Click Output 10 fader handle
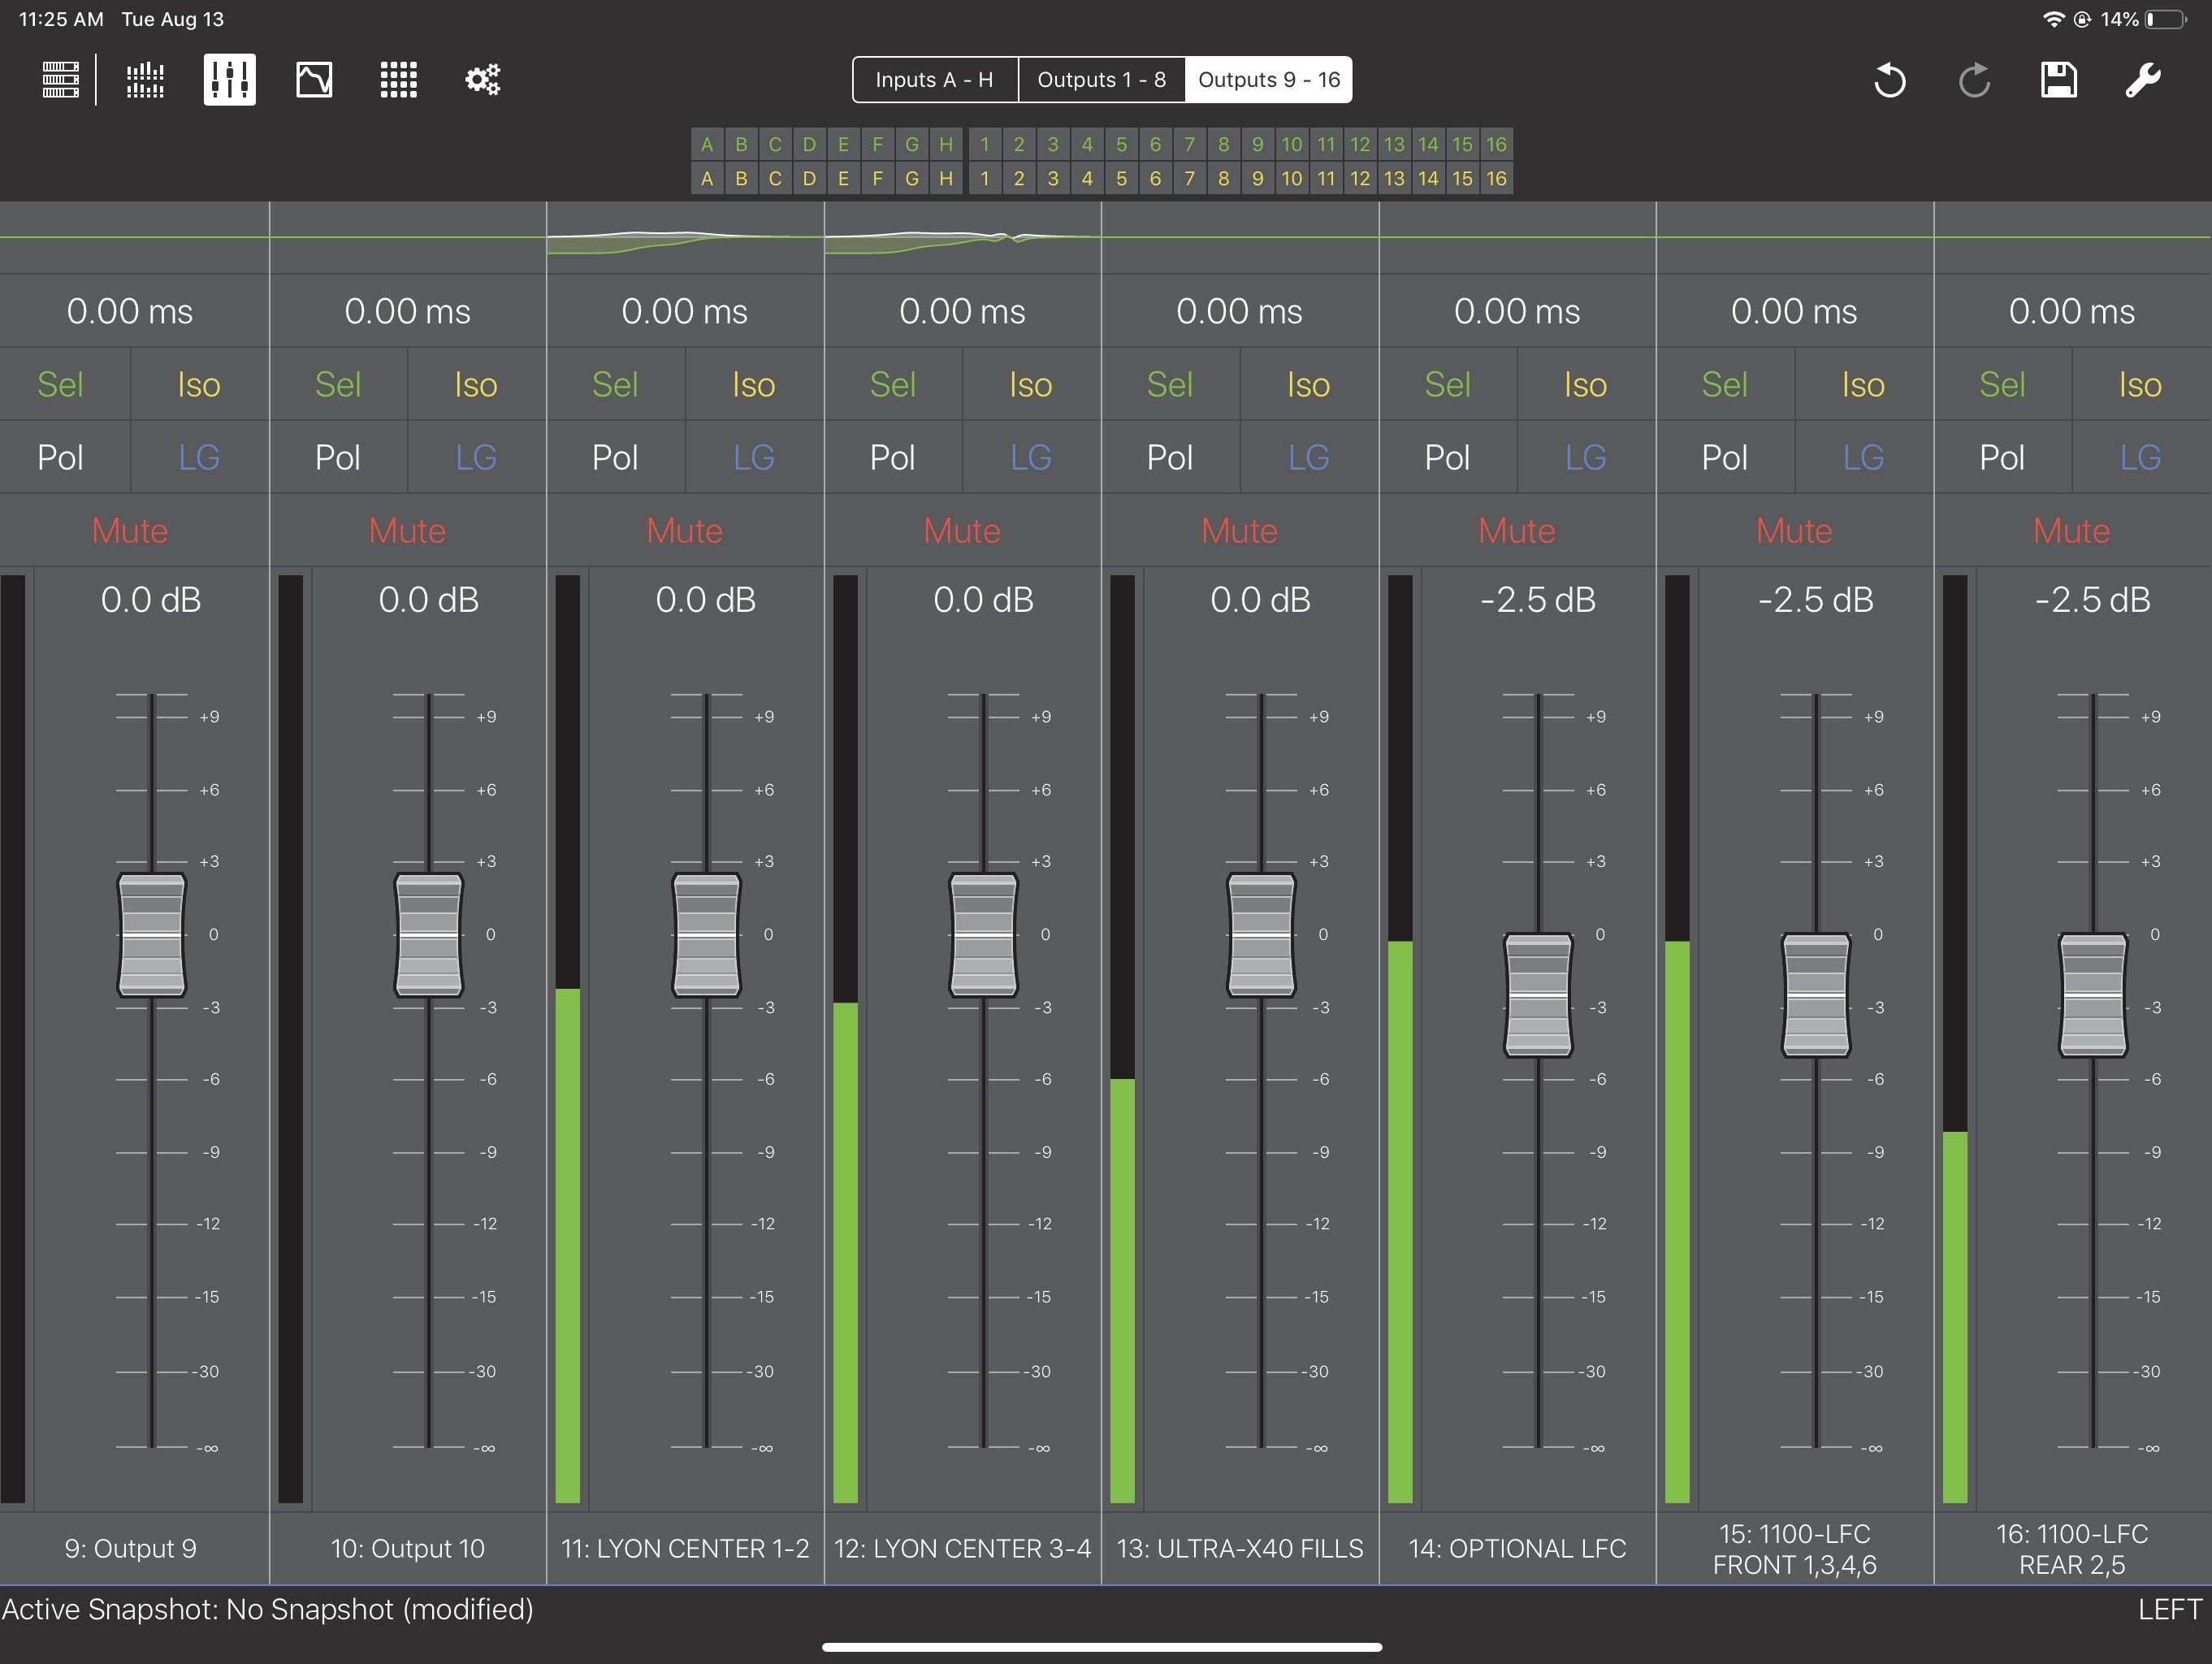Viewport: 2212px width, 1664px height. click(x=429, y=935)
